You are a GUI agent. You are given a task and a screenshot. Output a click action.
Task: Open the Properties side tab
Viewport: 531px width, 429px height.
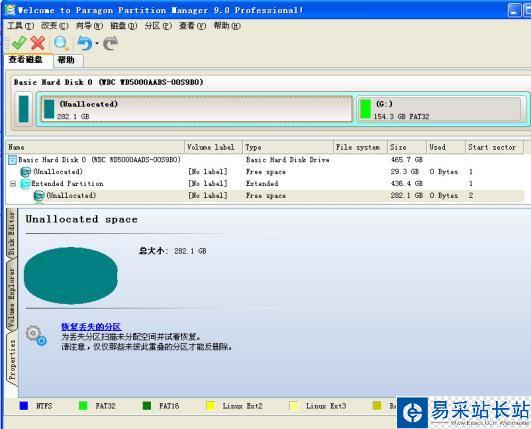pyautogui.click(x=12, y=360)
